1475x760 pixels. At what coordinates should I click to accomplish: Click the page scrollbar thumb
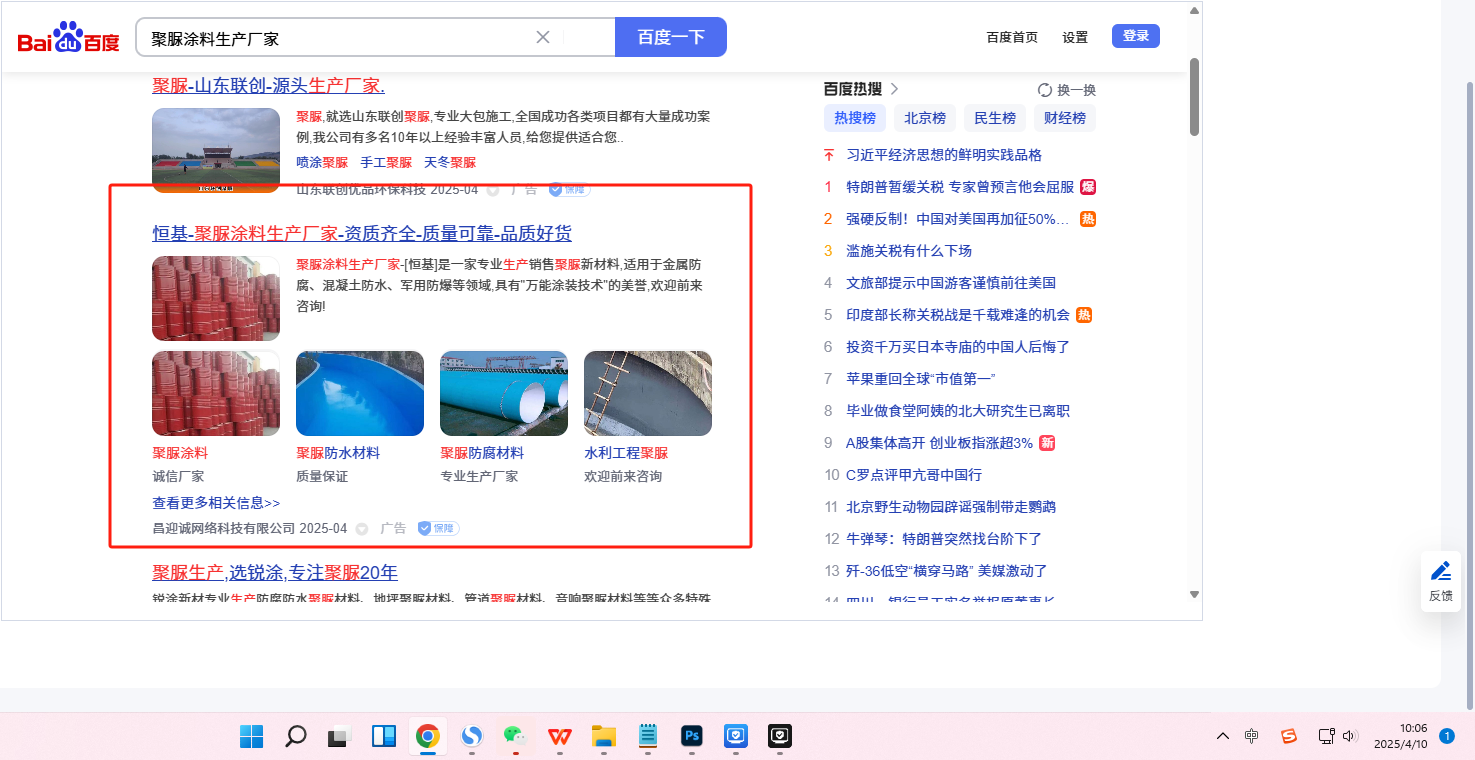pyautogui.click(x=1194, y=96)
